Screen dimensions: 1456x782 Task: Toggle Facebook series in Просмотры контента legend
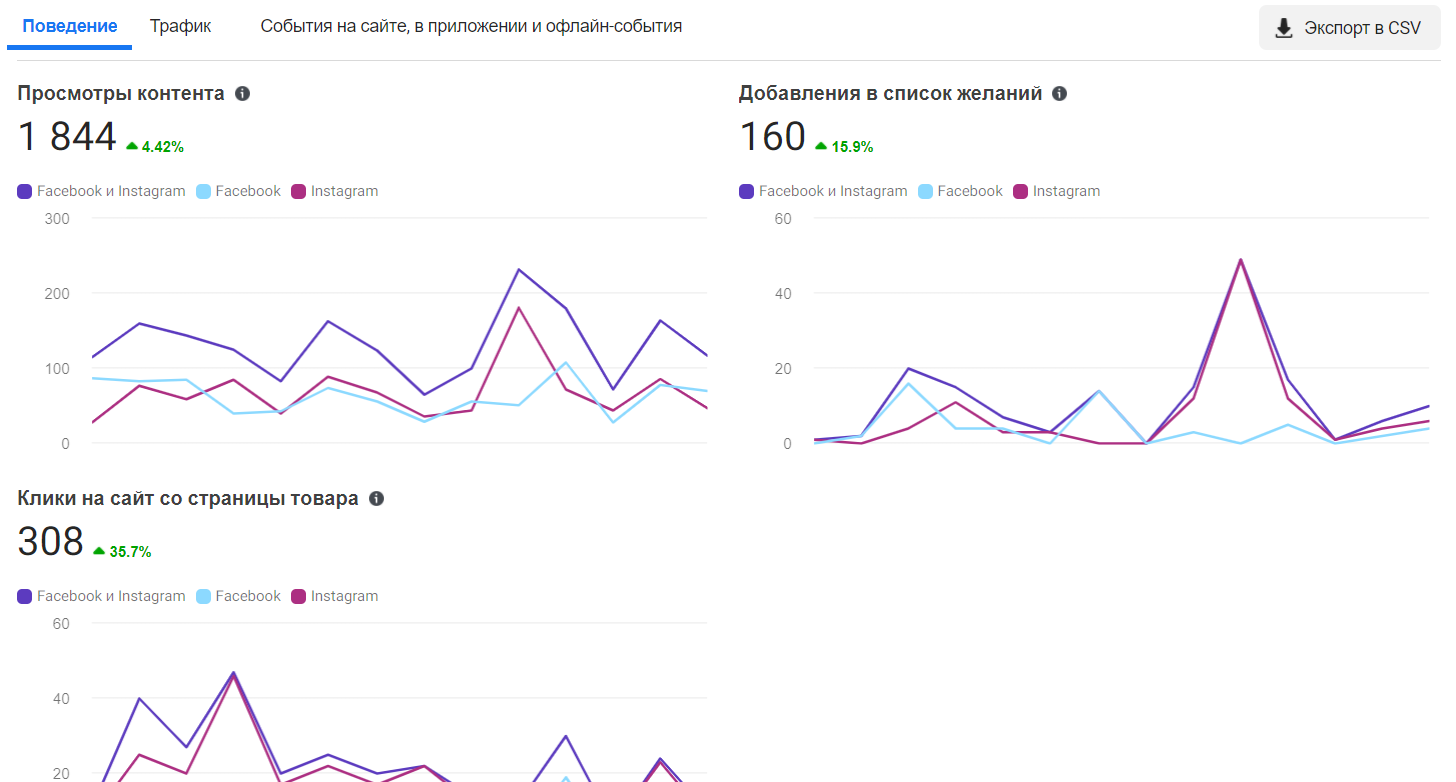click(x=239, y=191)
